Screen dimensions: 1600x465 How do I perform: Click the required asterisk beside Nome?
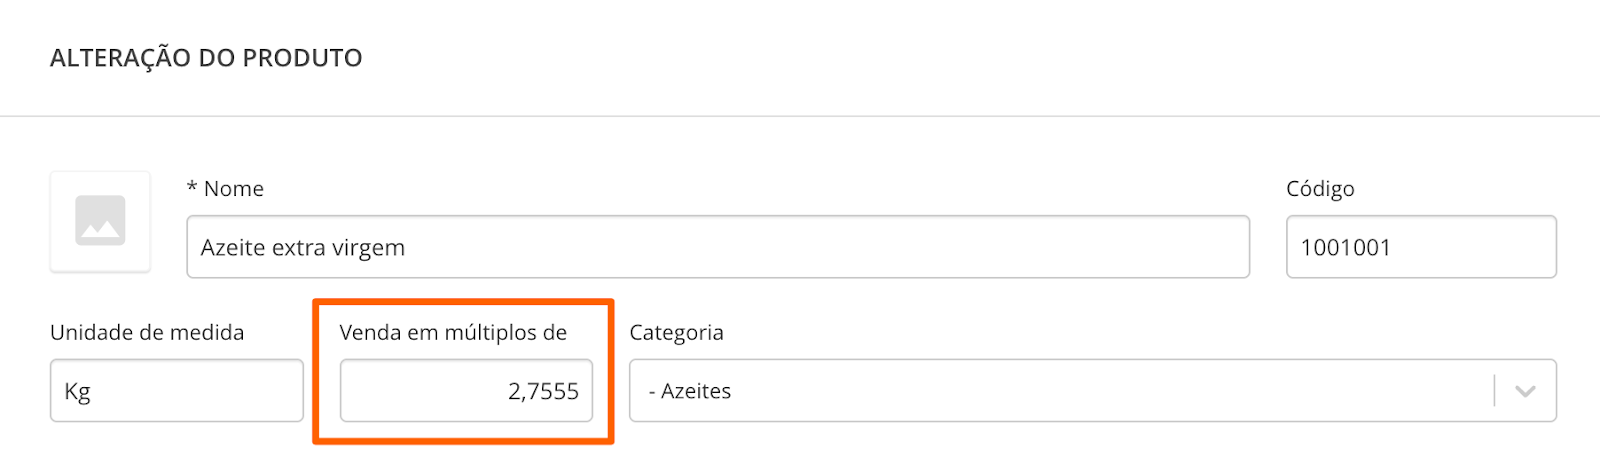tap(192, 188)
